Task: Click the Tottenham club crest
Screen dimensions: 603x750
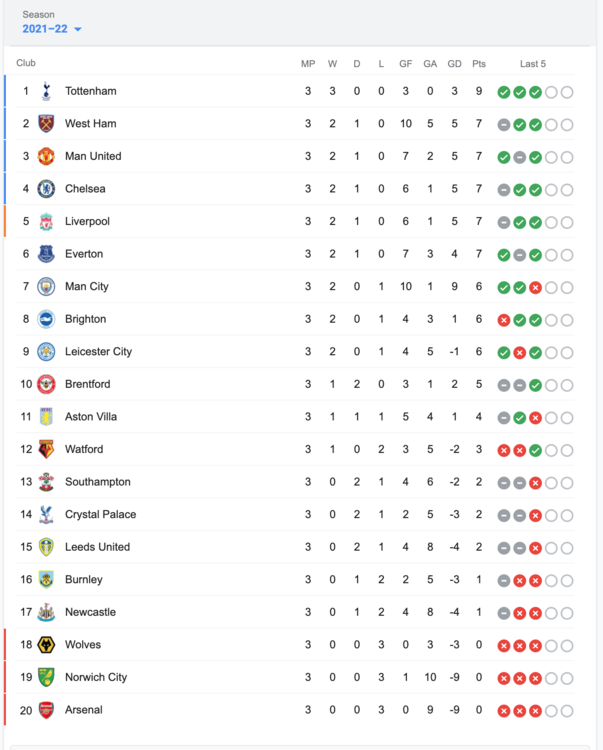Action: (46, 91)
